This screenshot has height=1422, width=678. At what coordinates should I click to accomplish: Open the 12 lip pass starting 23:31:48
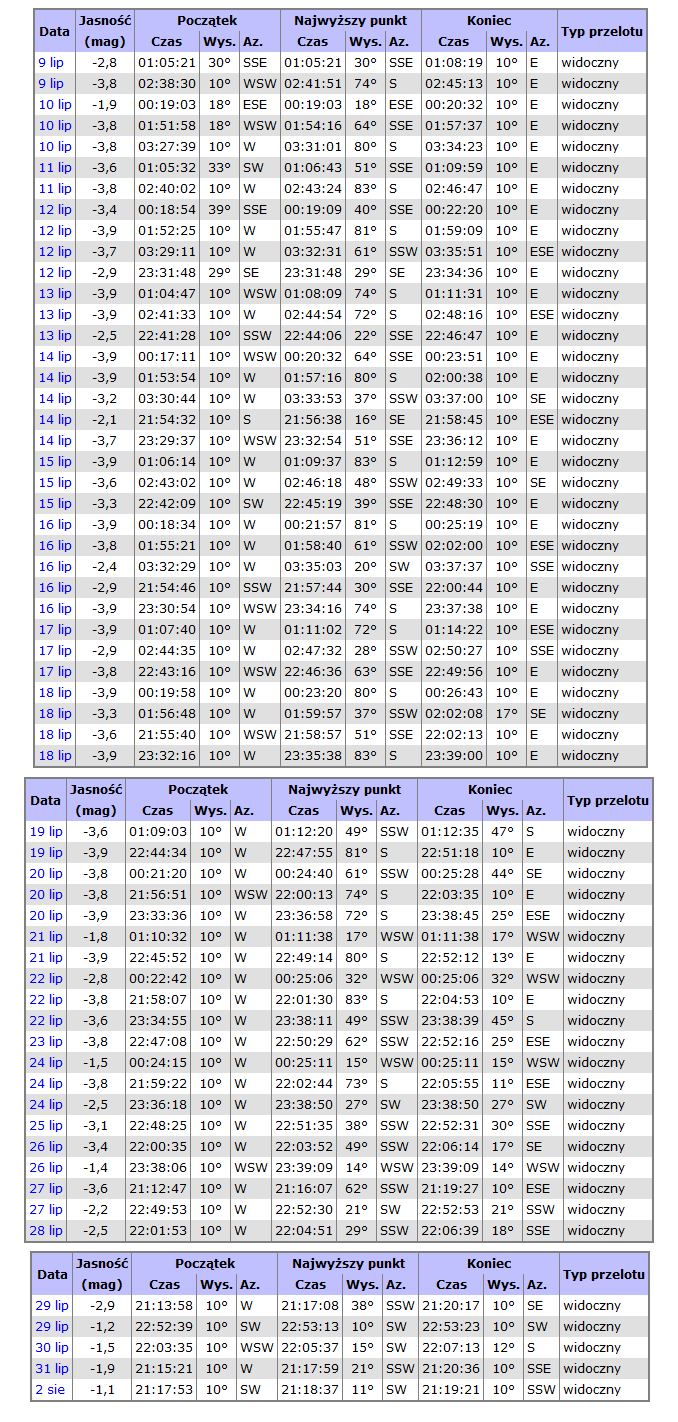click(55, 272)
